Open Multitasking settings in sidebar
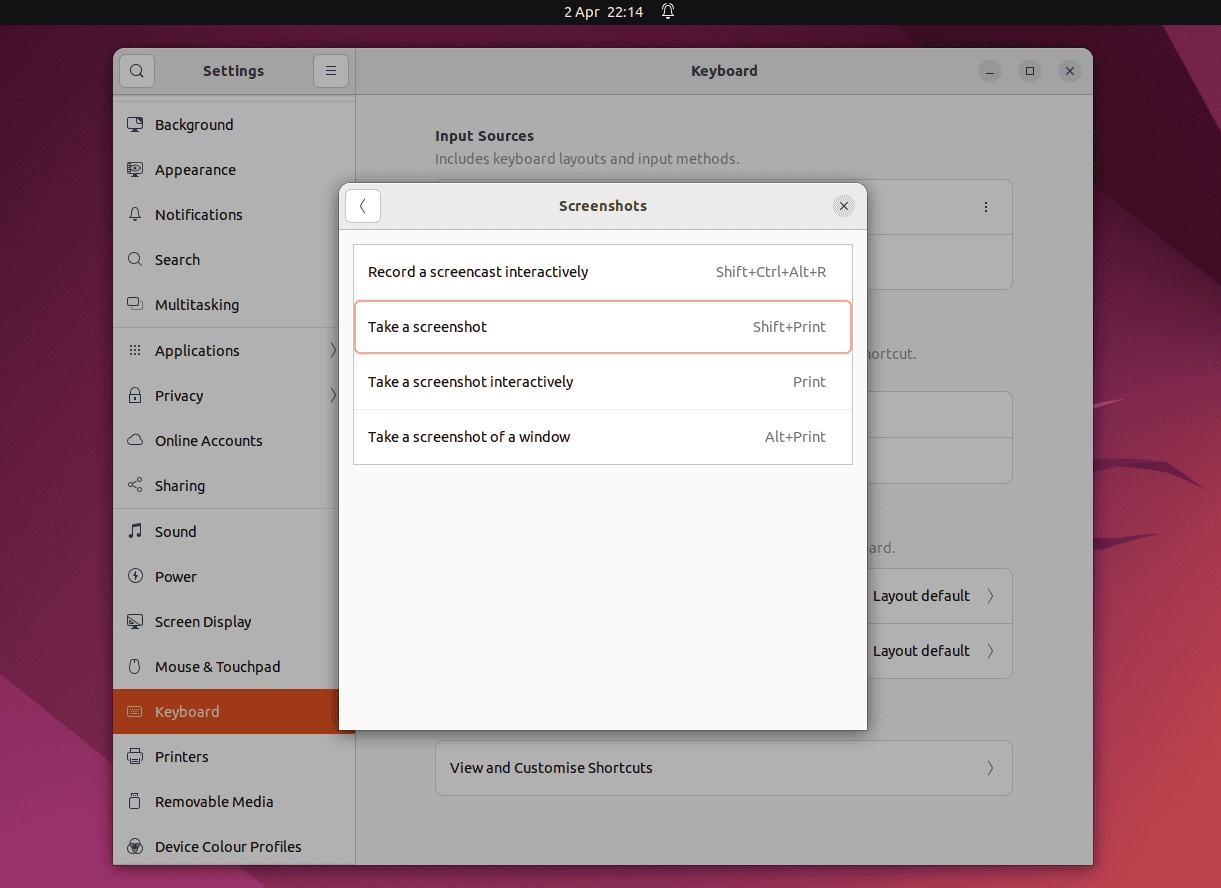 [234, 304]
